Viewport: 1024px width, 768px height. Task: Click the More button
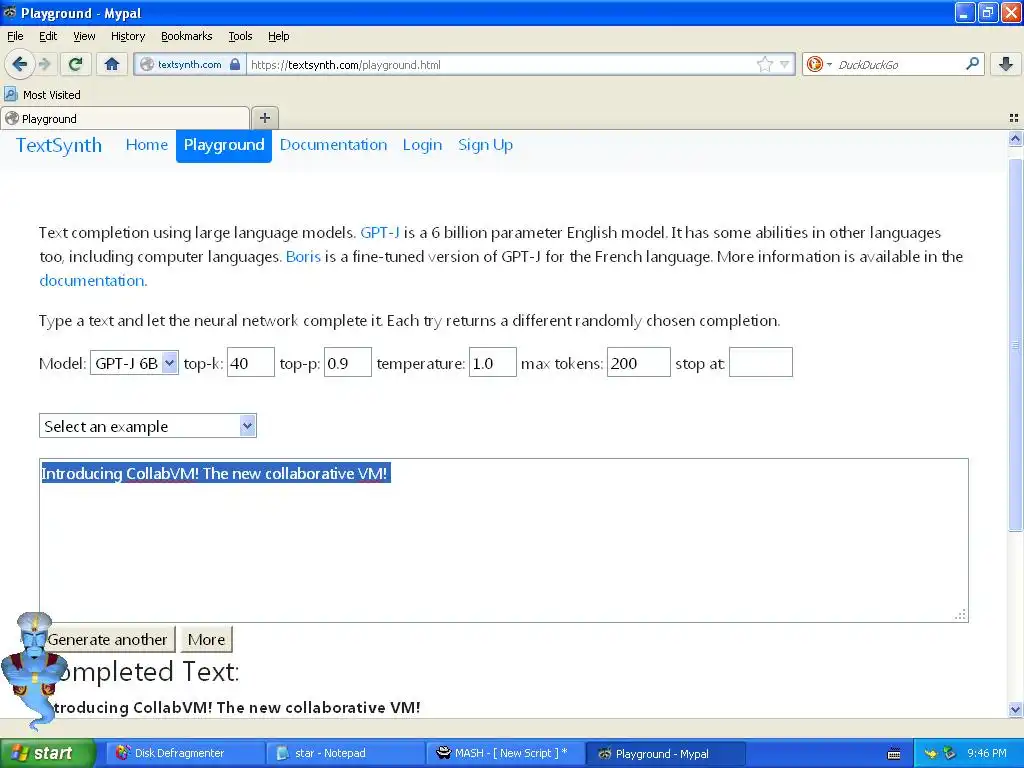[x=206, y=639]
